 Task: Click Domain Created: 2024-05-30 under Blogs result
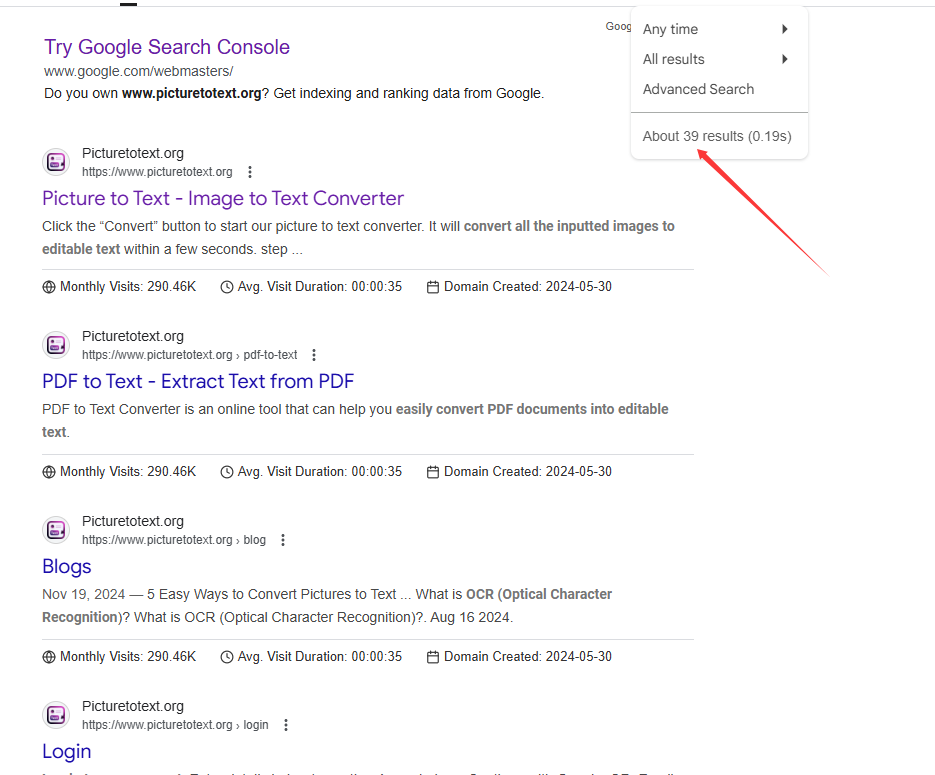click(x=528, y=656)
